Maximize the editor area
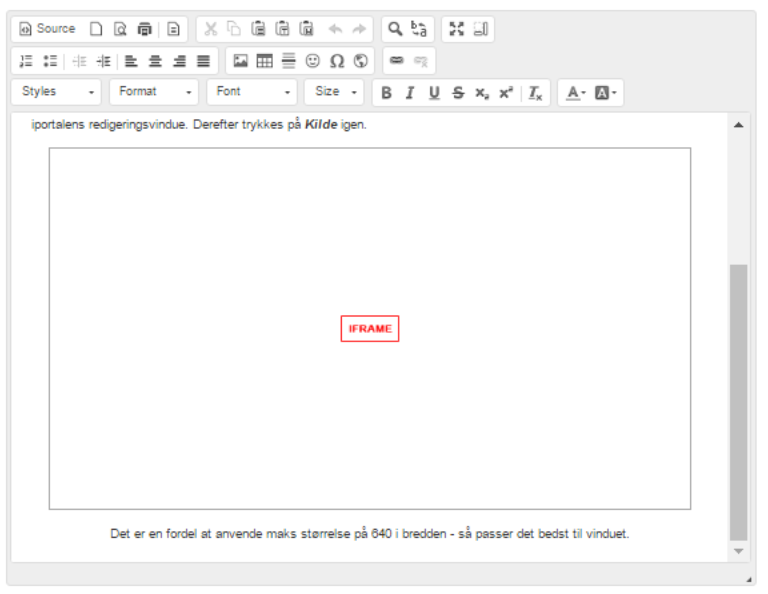 tap(456, 29)
